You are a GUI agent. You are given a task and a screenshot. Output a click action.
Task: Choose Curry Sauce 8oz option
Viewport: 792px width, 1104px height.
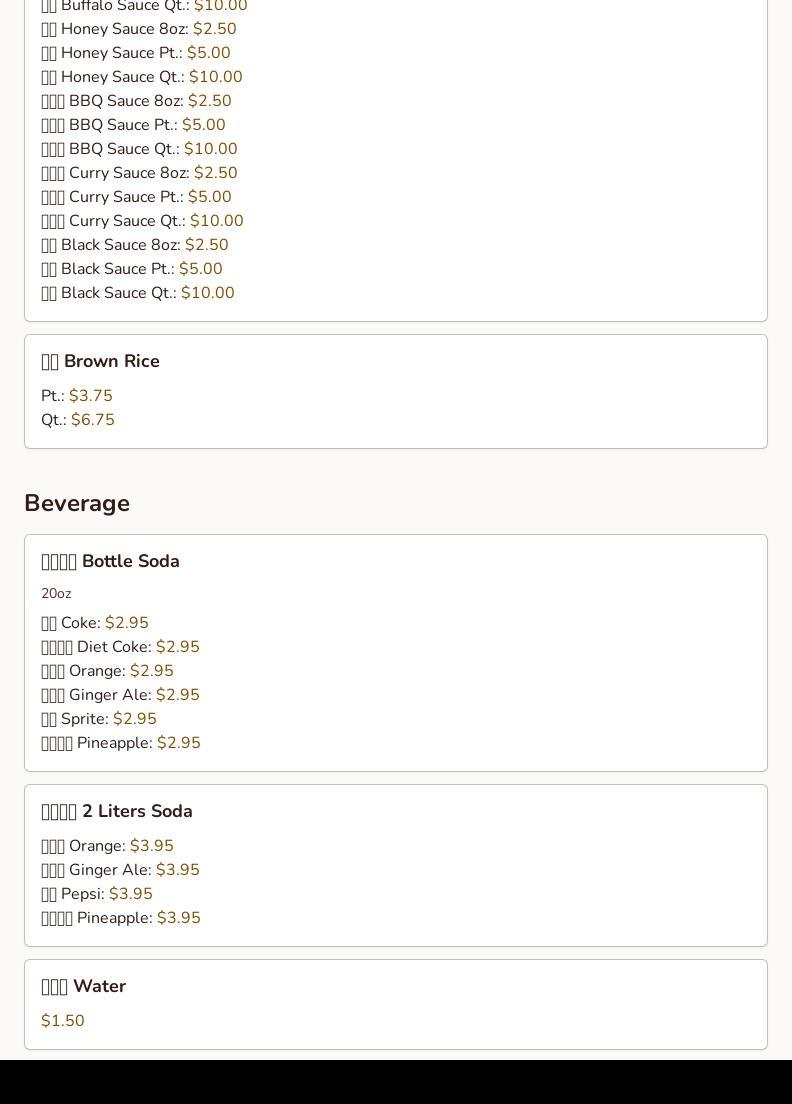pos(139,172)
